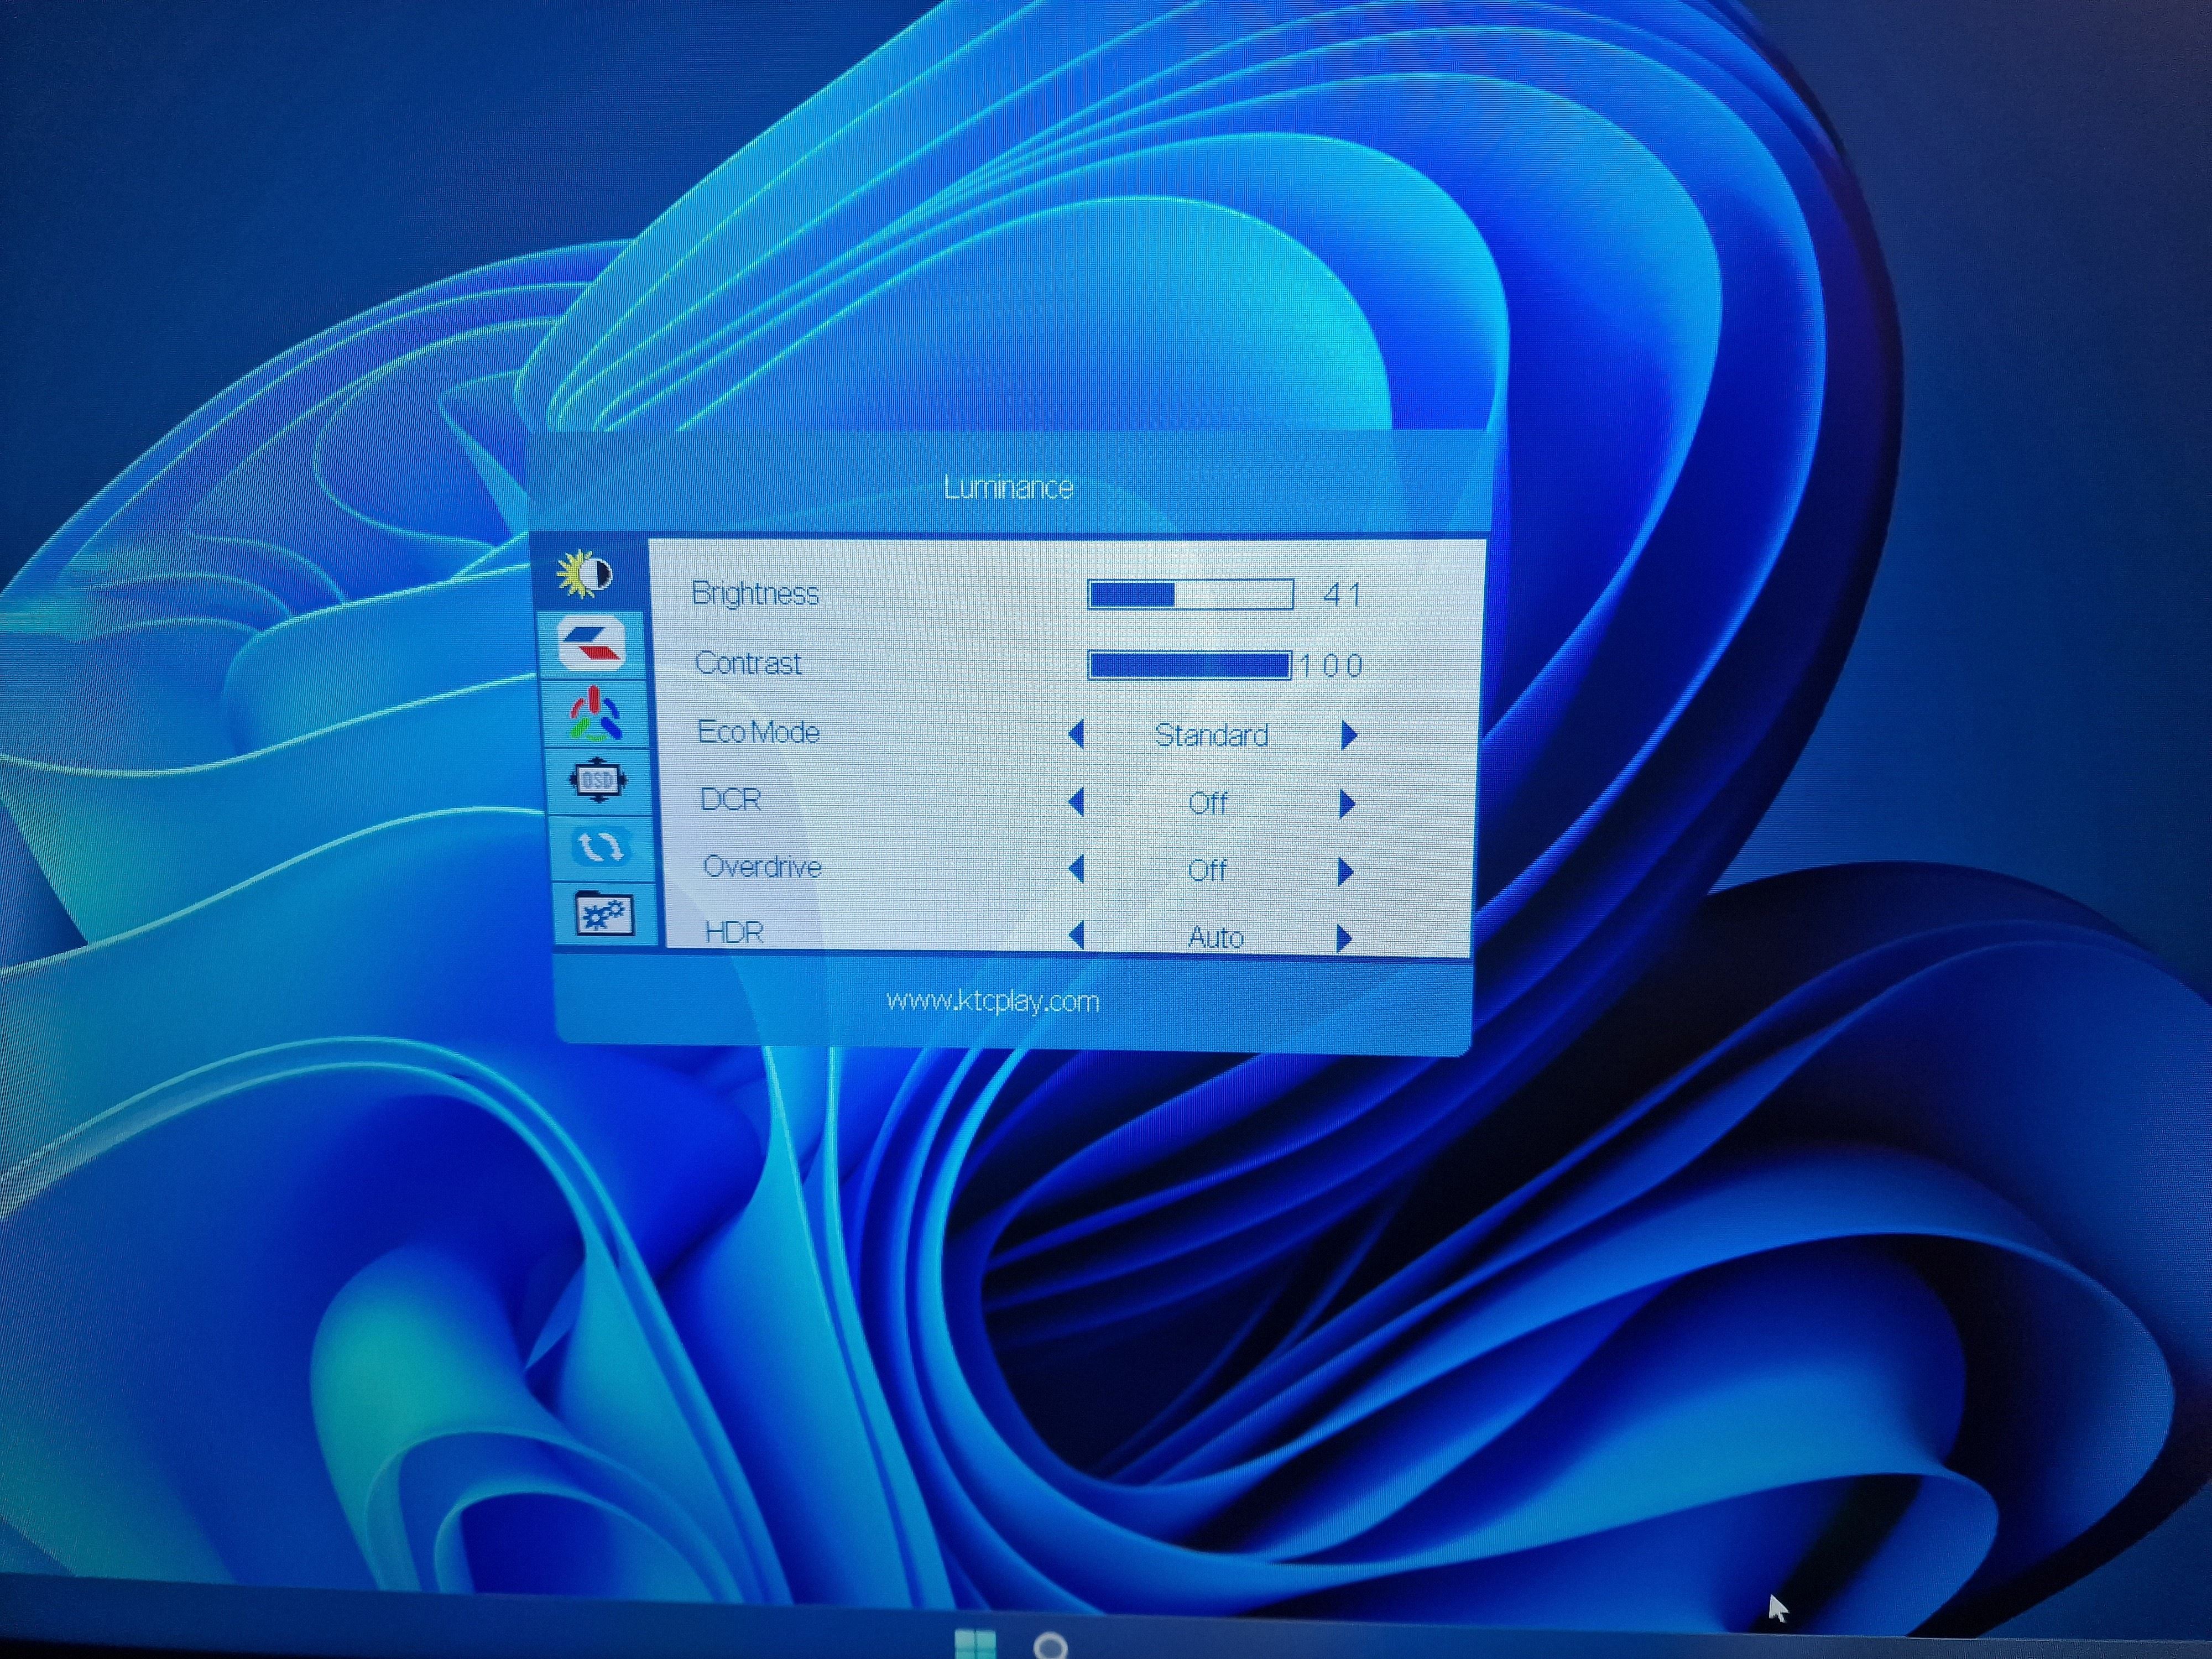
Task: Click left arrow for Overdrive
Action: point(1076,869)
